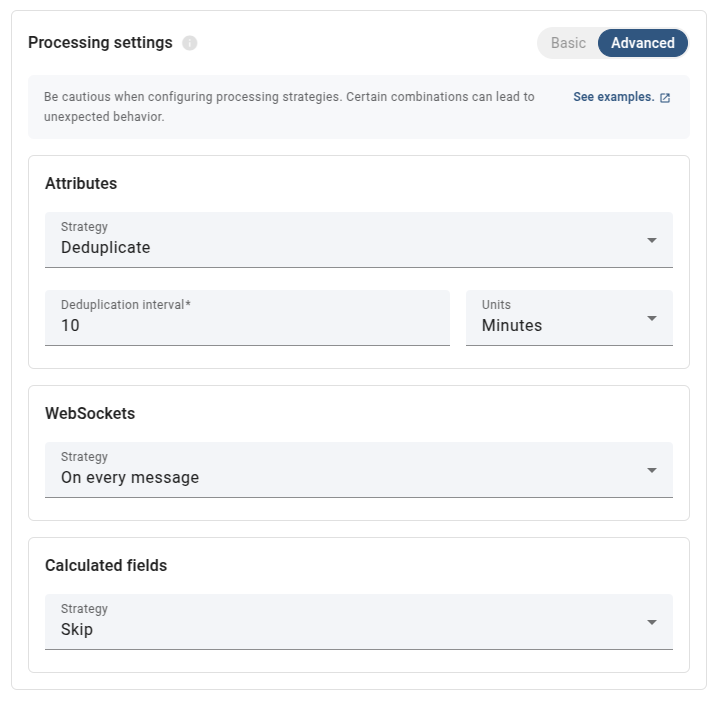Open the See examples link

coord(613,97)
